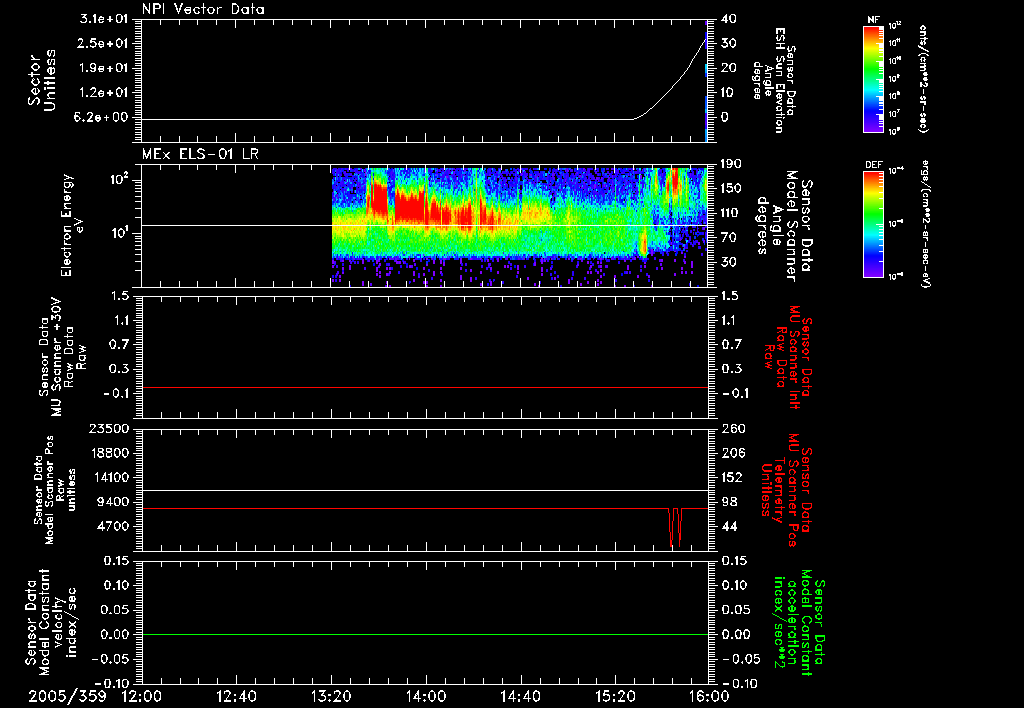
Task: Click the '3.1e+01' Sector axis value
Action: [103, 18]
